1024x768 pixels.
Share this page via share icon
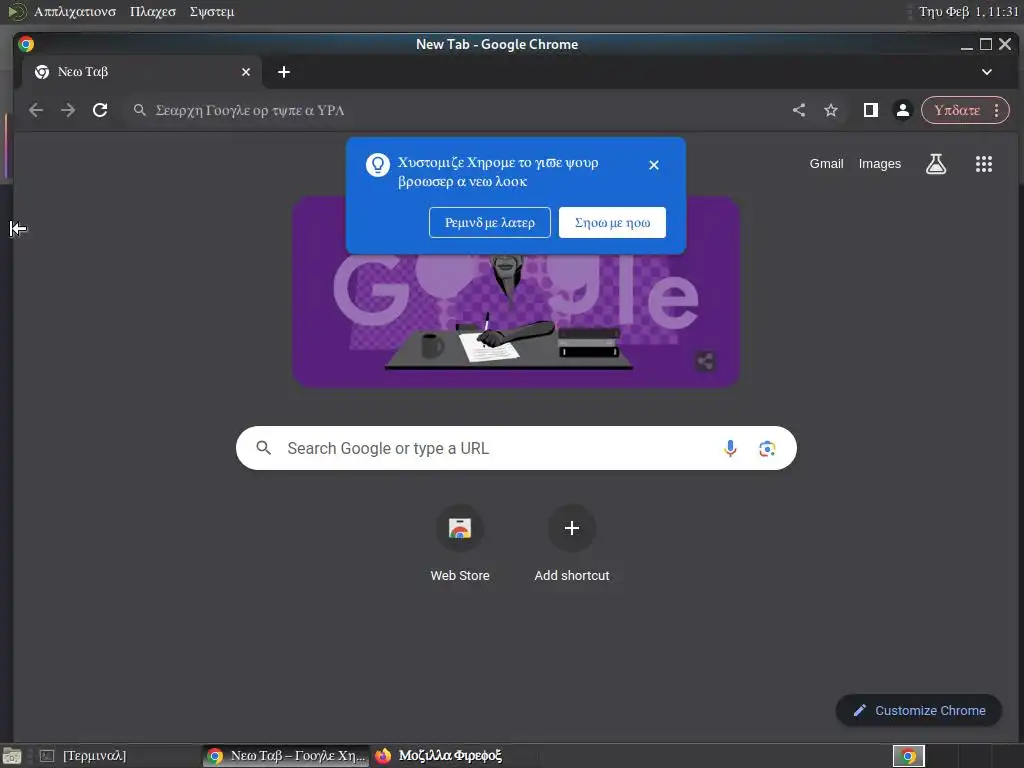tap(799, 110)
